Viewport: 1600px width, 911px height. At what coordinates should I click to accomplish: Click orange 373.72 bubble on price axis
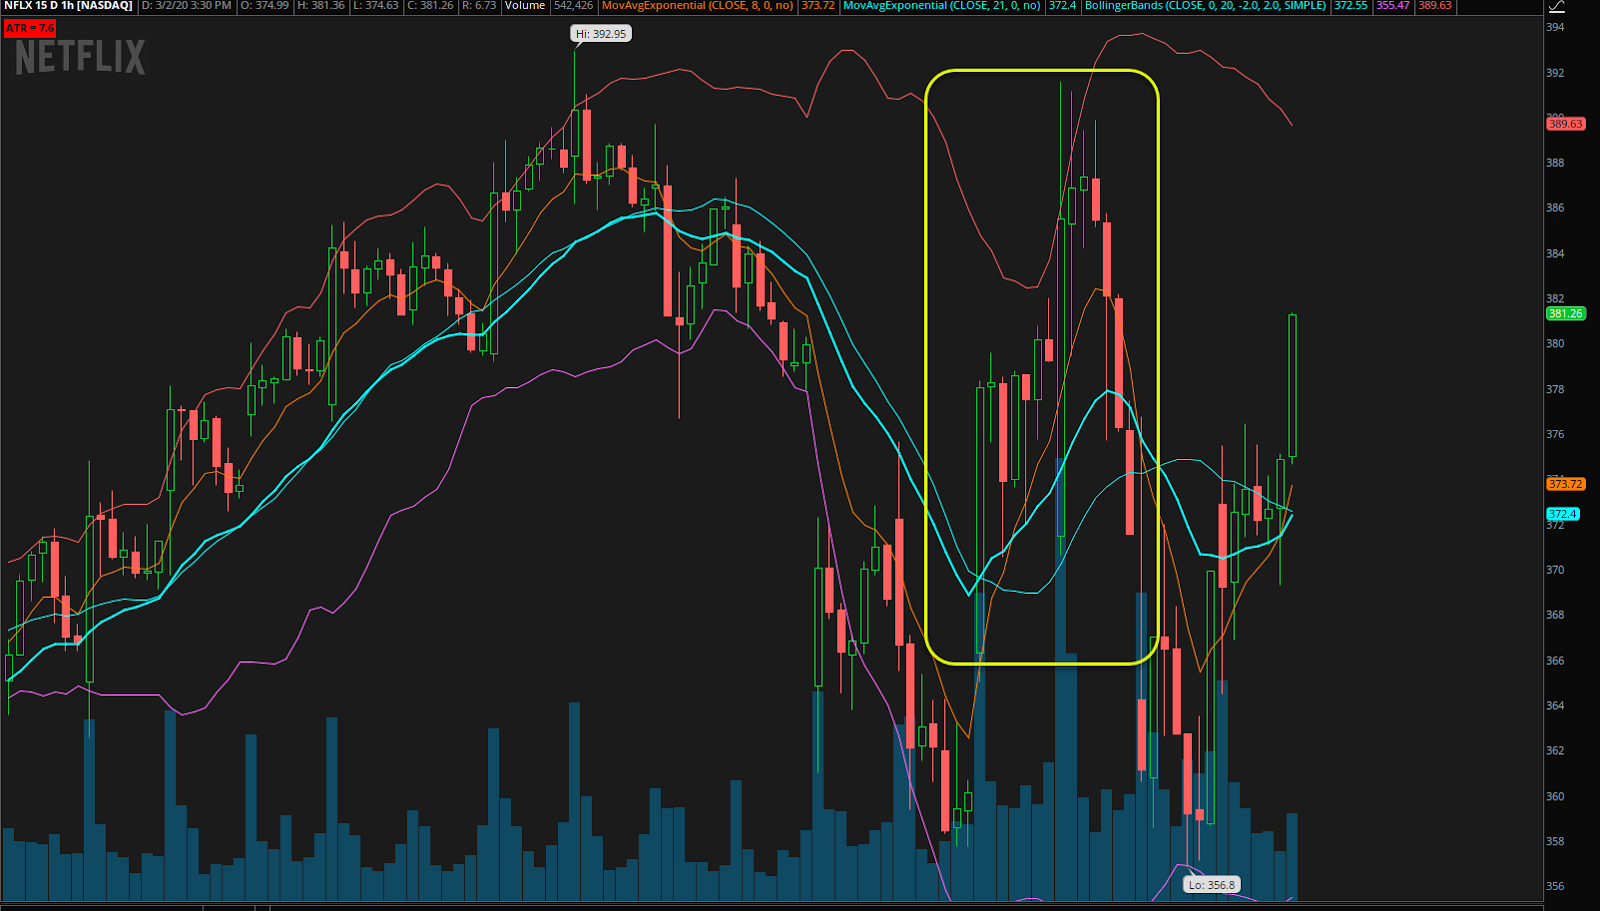1565,484
